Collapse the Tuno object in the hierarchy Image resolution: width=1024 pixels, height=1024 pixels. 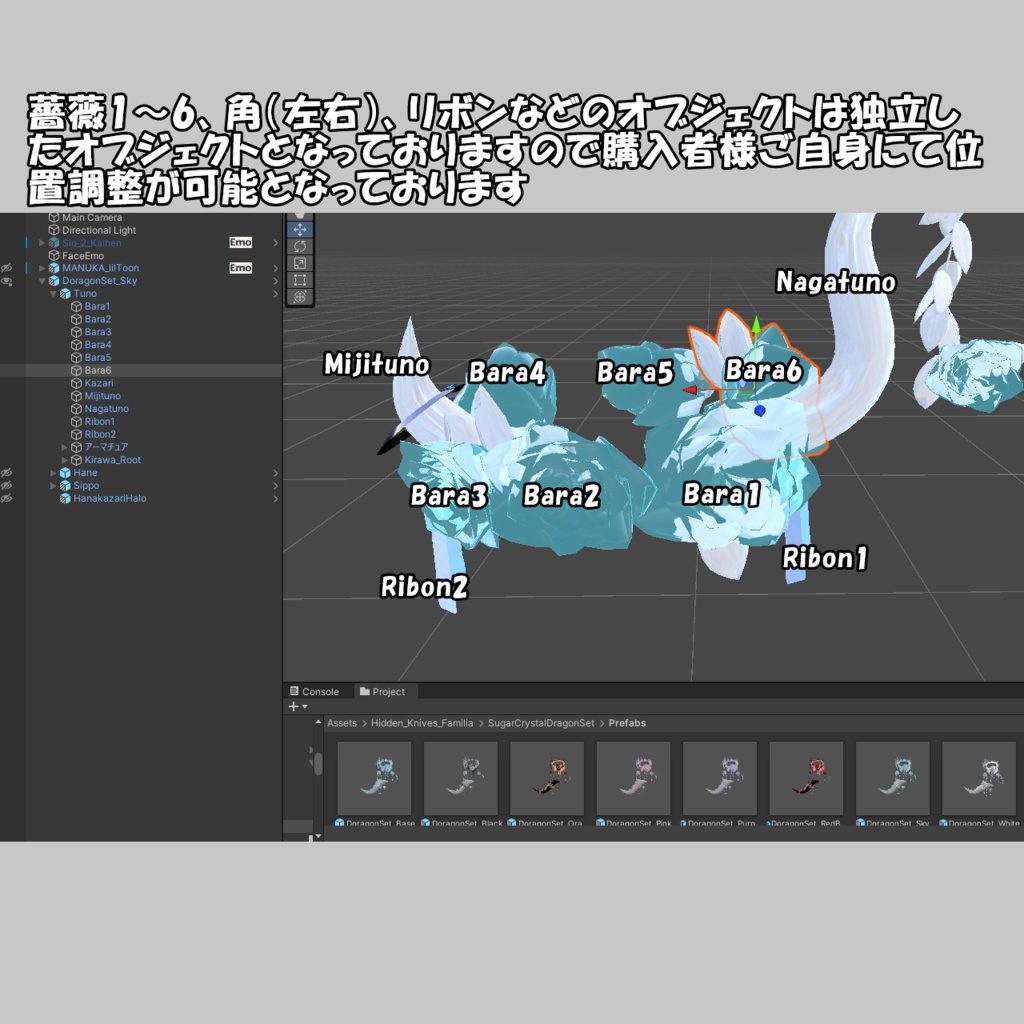[x=52, y=293]
